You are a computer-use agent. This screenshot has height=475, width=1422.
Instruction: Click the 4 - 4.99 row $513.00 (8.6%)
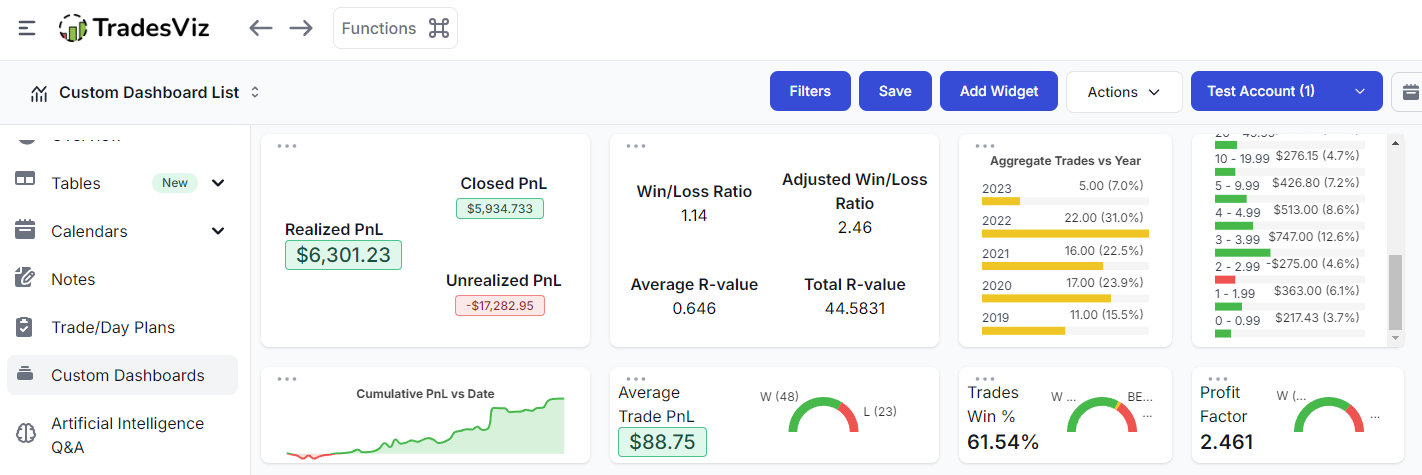[x=1316, y=211]
